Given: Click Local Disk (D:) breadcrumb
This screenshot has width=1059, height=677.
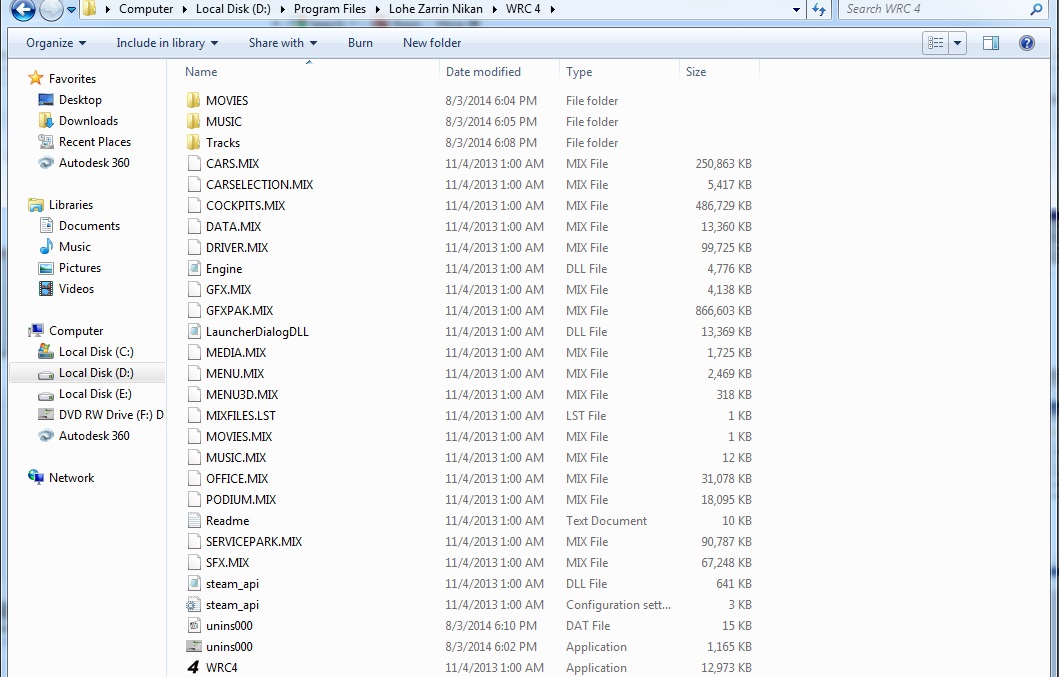Looking at the screenshot, I should (x=233, y=9).
